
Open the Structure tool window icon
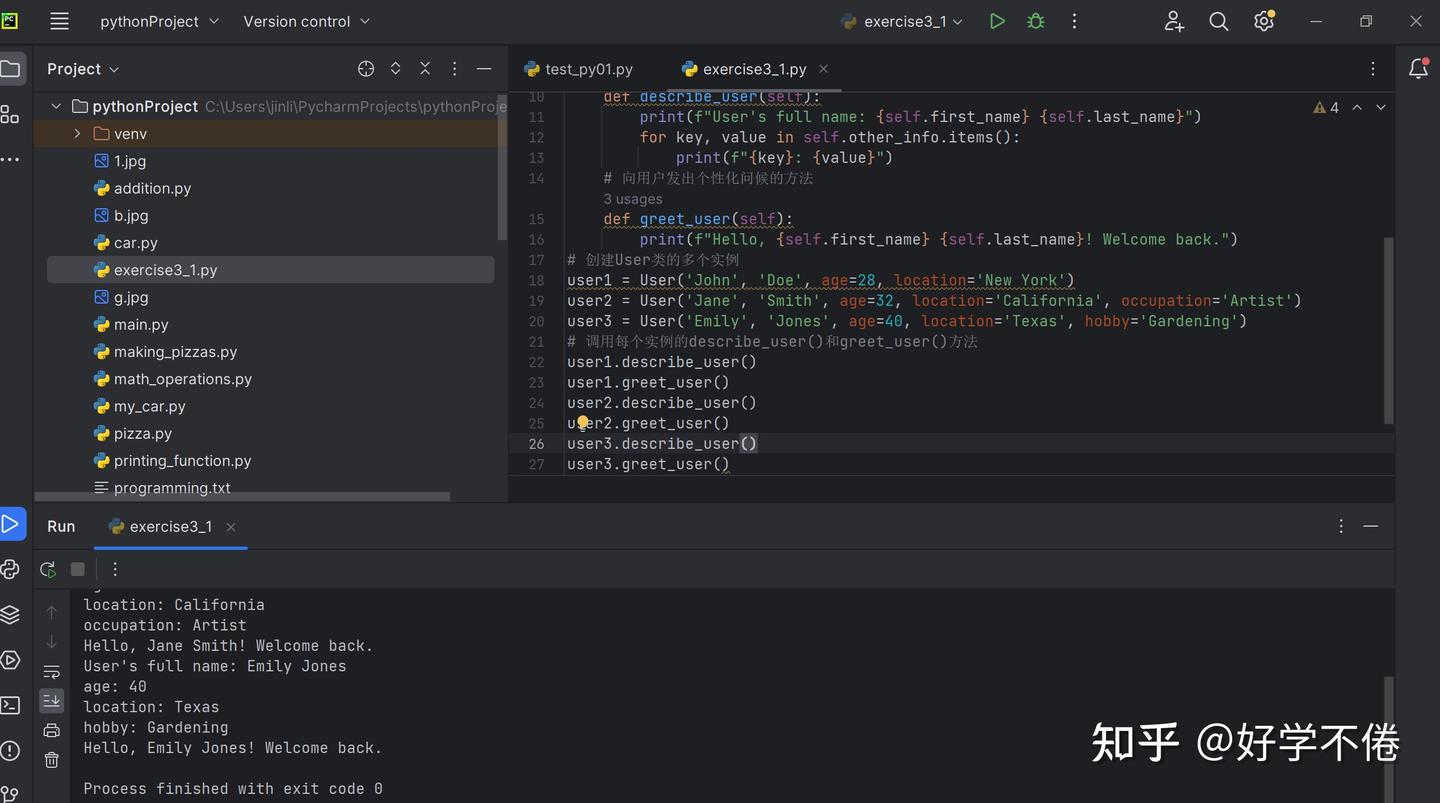(10, 114)
